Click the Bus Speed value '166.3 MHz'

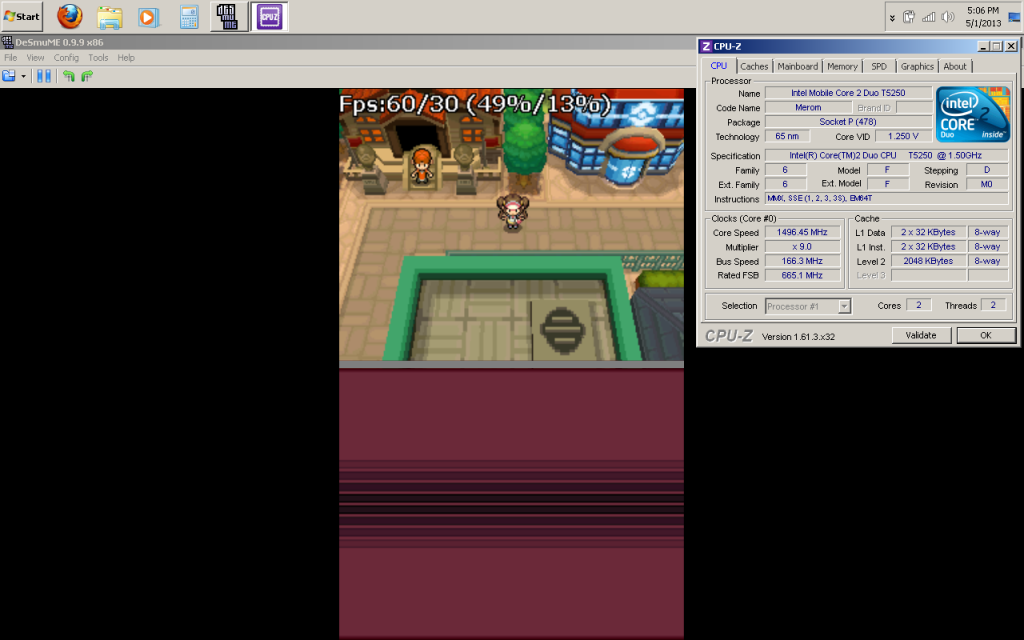802,261
